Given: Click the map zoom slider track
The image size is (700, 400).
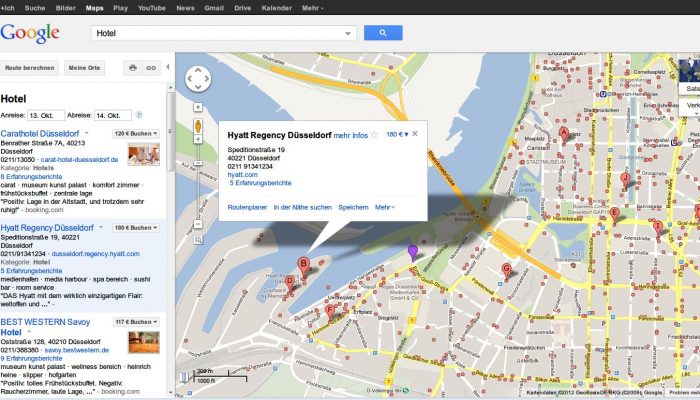Looking at the screenshot, I should click(x=198, y=182).
